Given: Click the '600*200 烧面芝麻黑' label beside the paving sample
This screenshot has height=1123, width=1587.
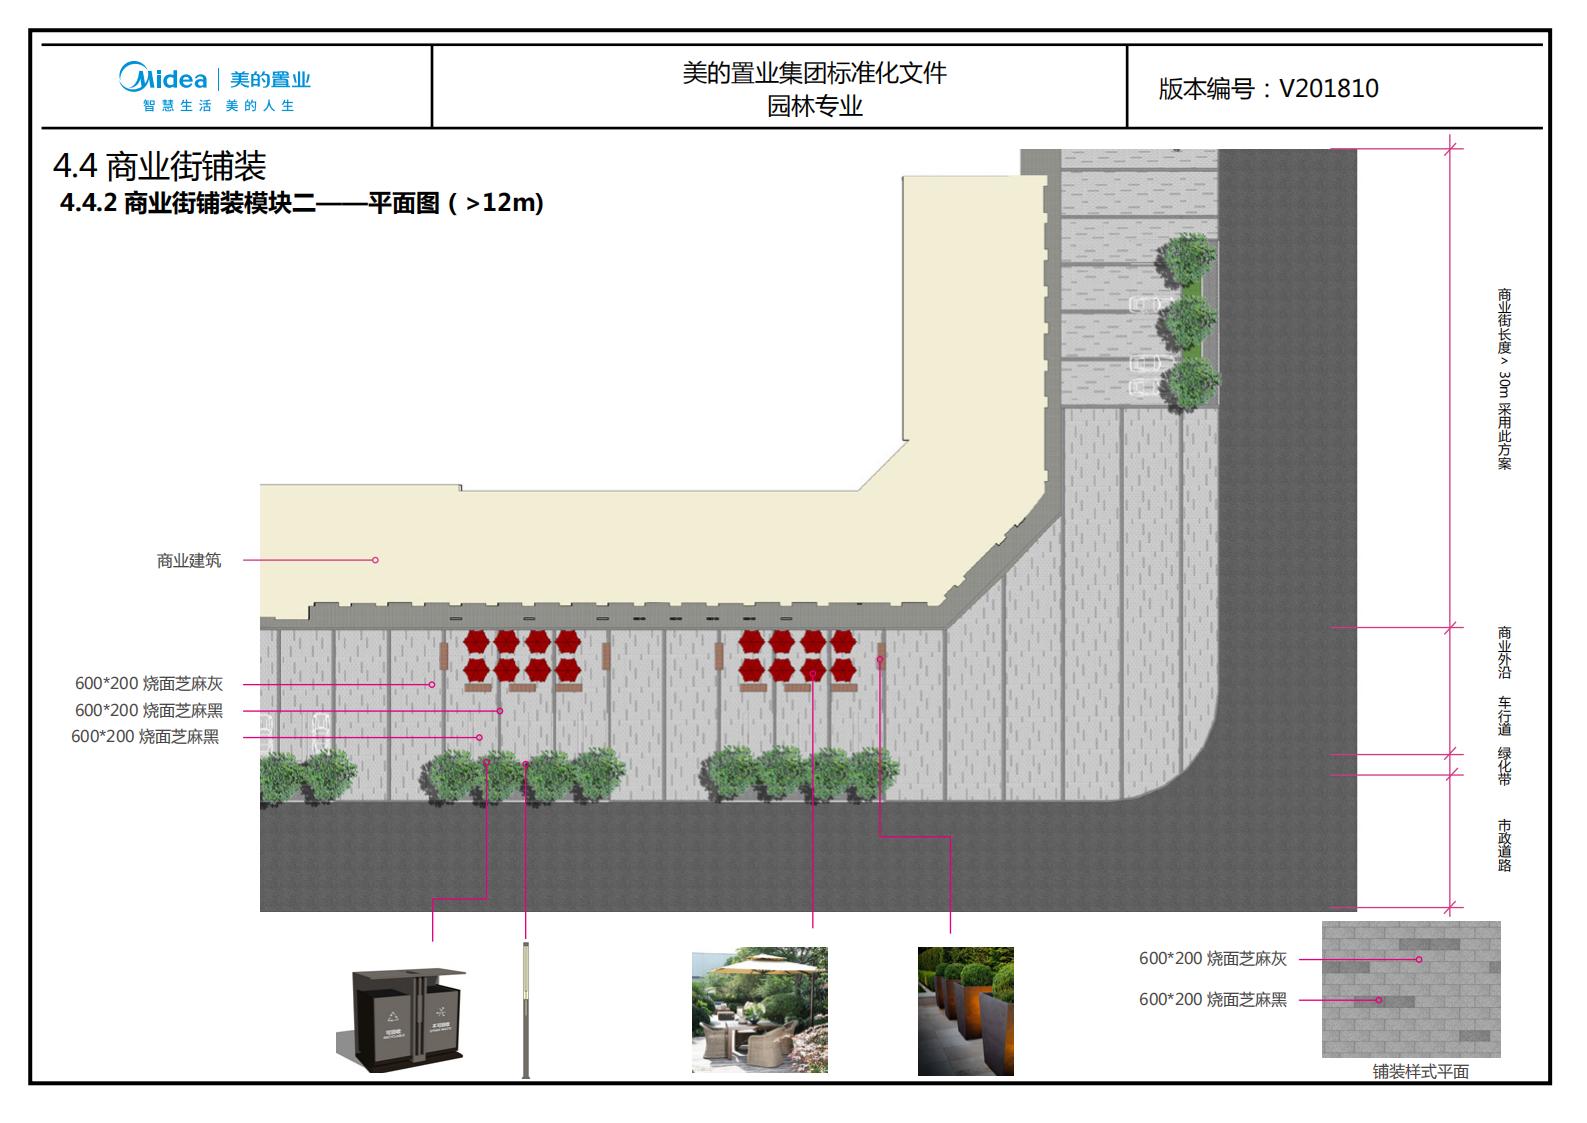Looking at the screenshot, I should pyautogui.click(x=1213, y=999).
